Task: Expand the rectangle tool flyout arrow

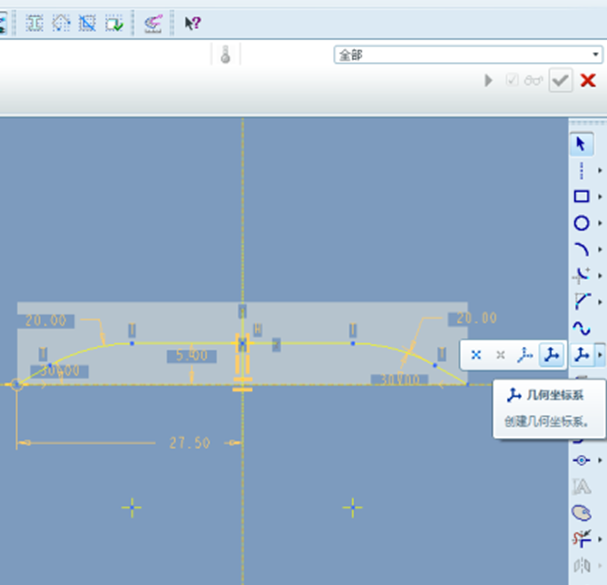Action: click(599, 197)
